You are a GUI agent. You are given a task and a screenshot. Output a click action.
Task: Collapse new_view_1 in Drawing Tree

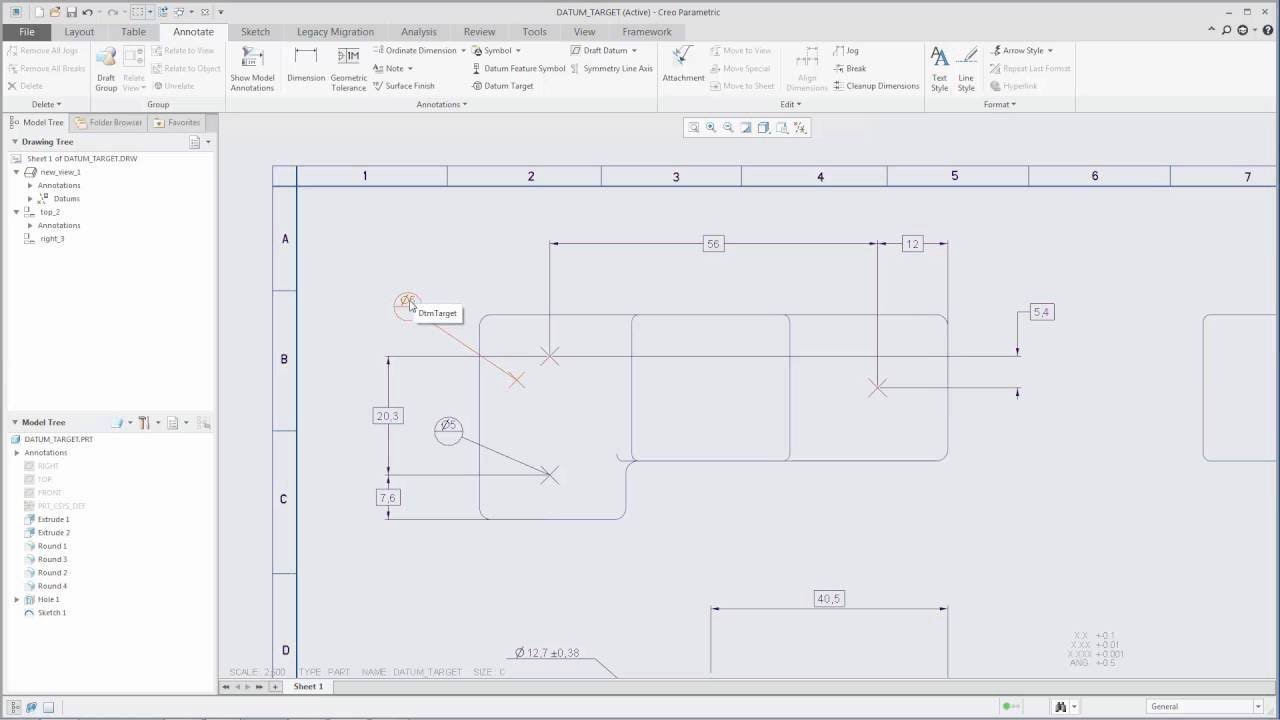17,172
